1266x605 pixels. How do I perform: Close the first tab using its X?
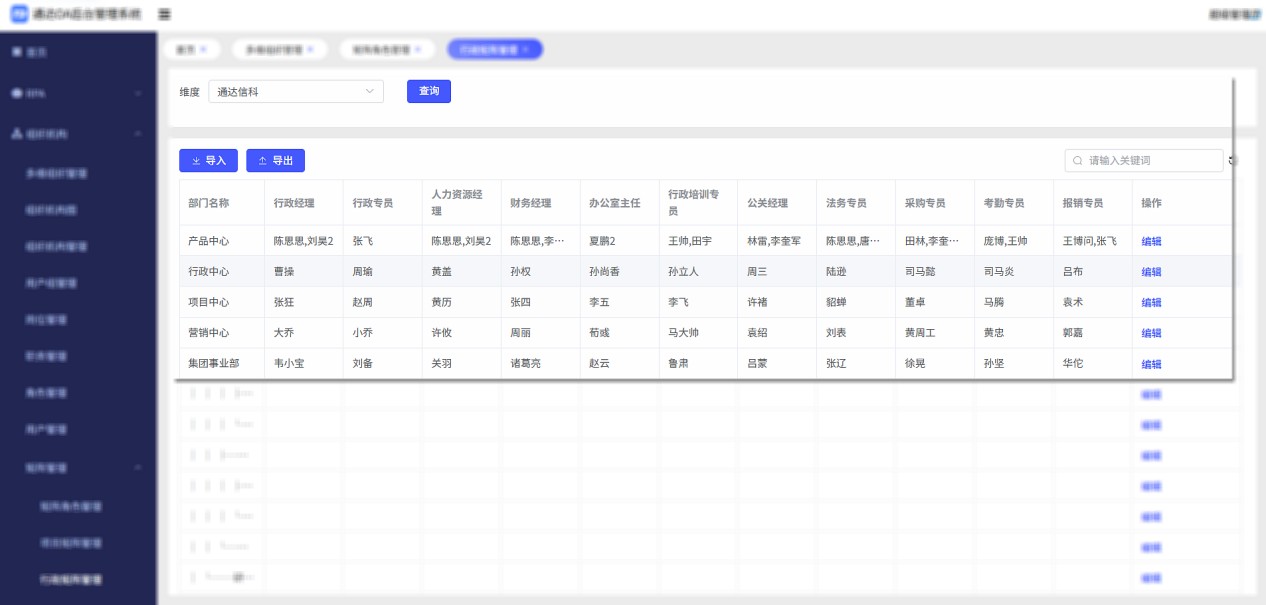pos(203,49)
